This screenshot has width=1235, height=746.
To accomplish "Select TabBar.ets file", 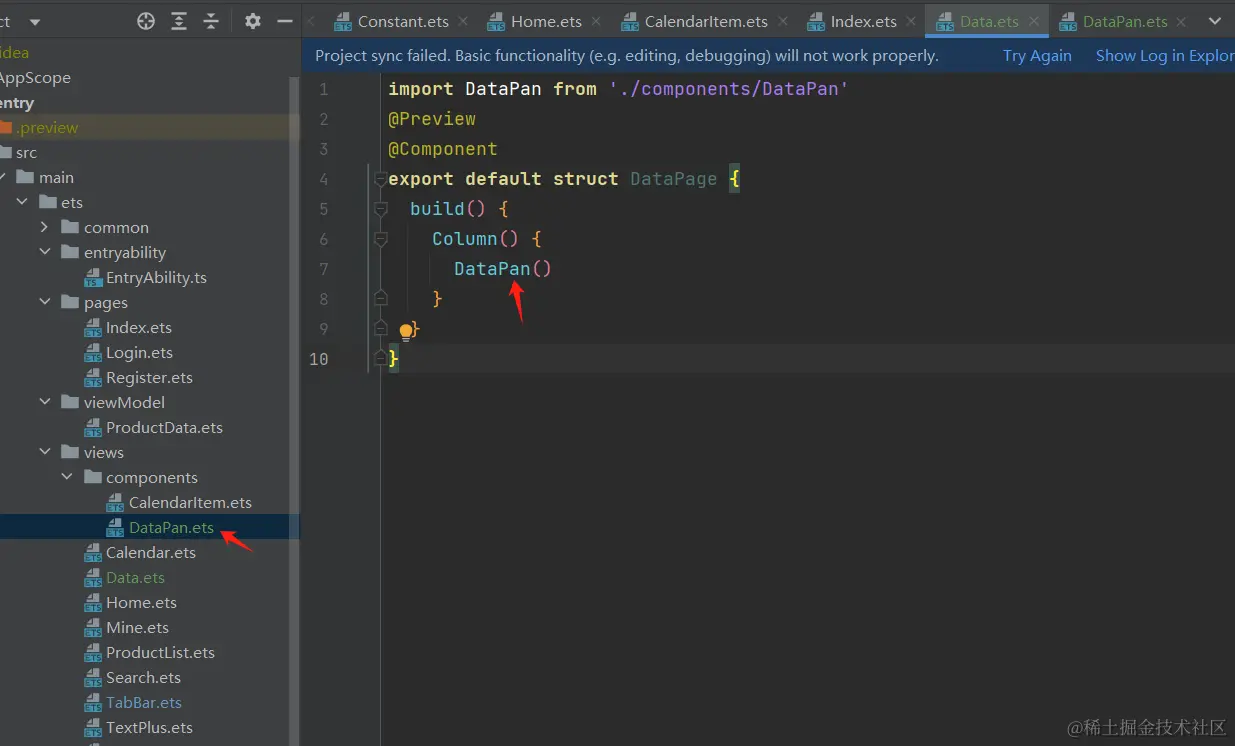I will [x=144, y=702].
